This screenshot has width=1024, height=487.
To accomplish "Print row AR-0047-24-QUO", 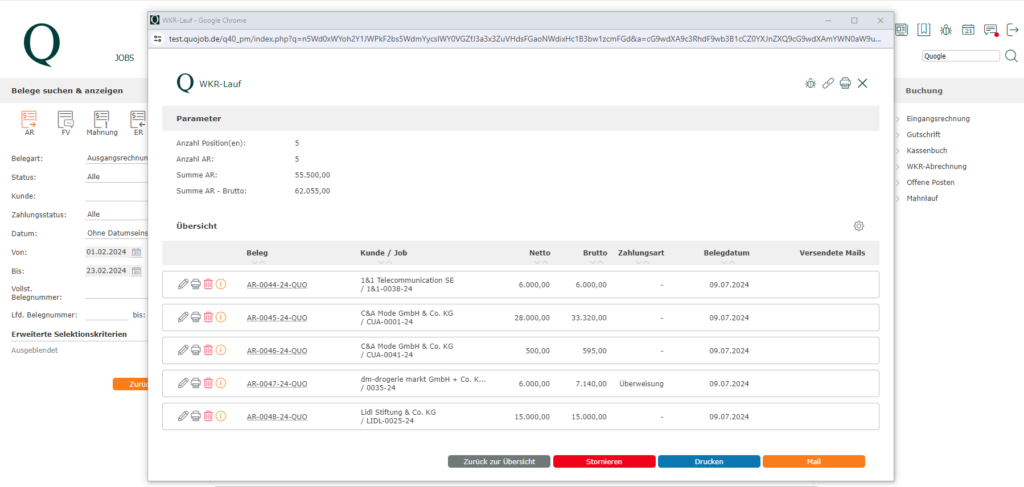I will 195,383.
